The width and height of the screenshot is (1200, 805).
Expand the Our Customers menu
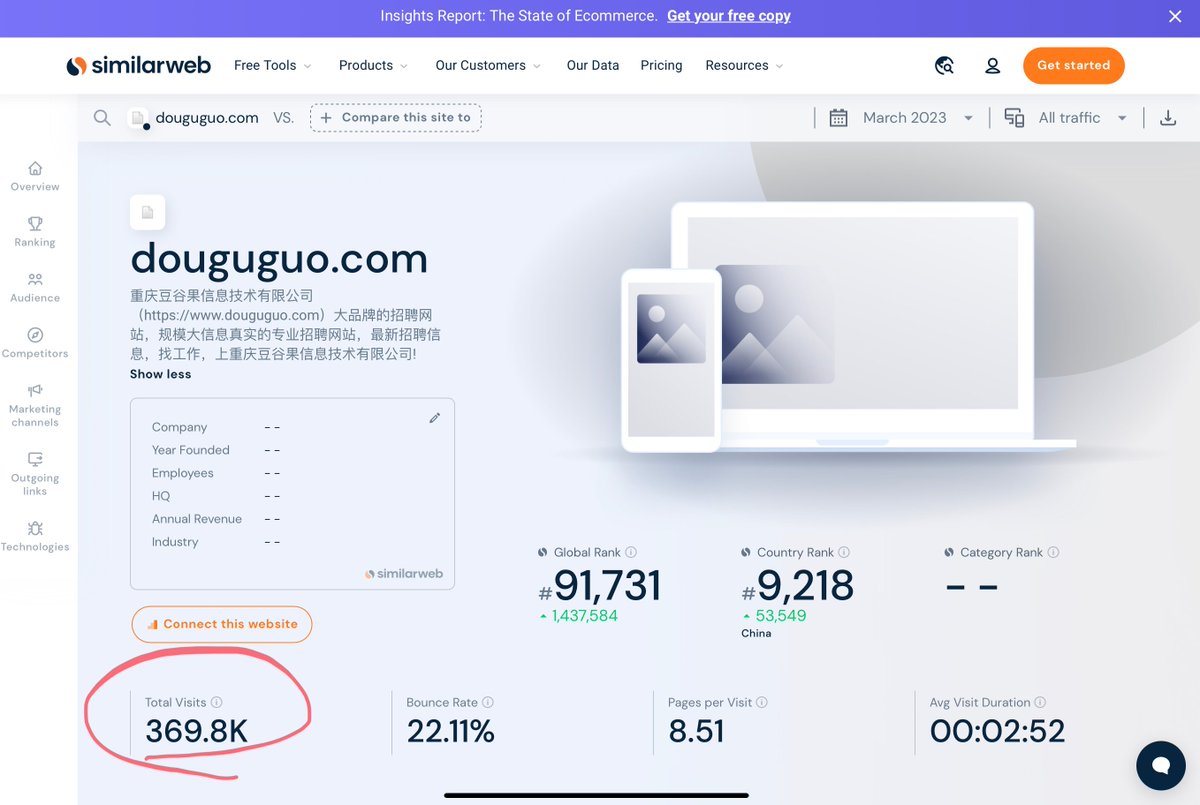tap(488, 66)
